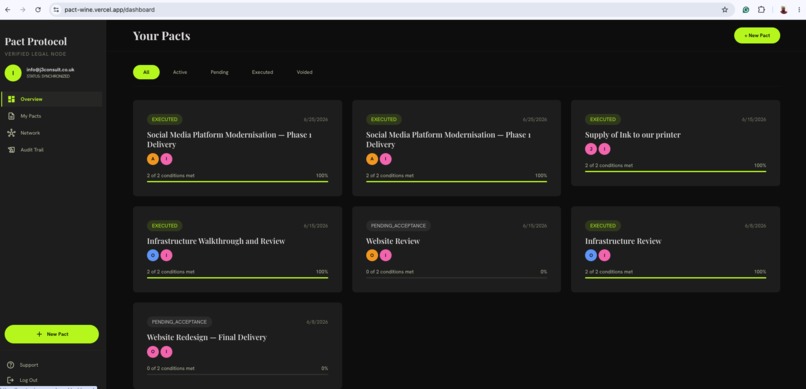The width and height of the screenshot is (806, 389).
Task: Open the Overview sidebar item
Action: [51, 99]
